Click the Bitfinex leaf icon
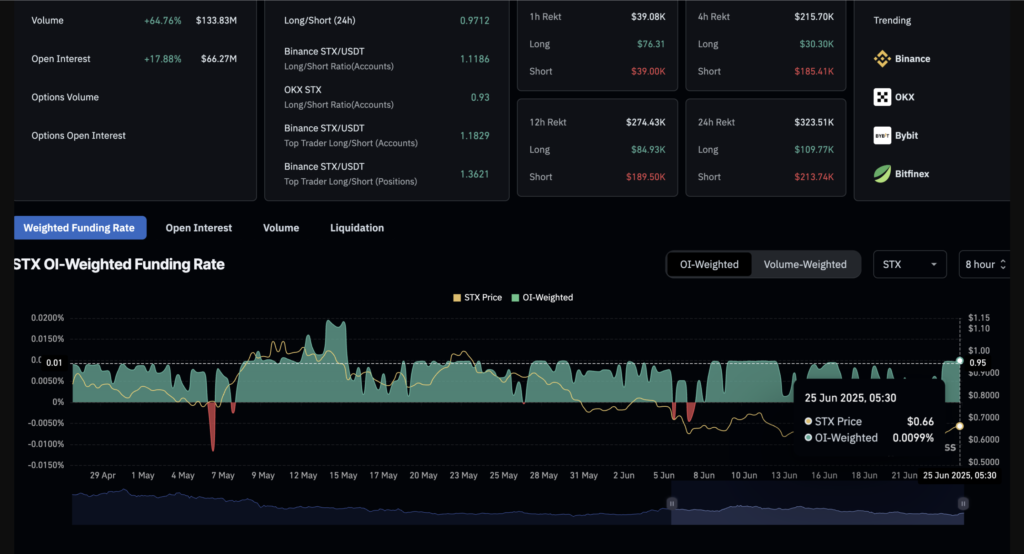Image resolution: width=1024 pixels, height=554 pixels. pos(882,173)
